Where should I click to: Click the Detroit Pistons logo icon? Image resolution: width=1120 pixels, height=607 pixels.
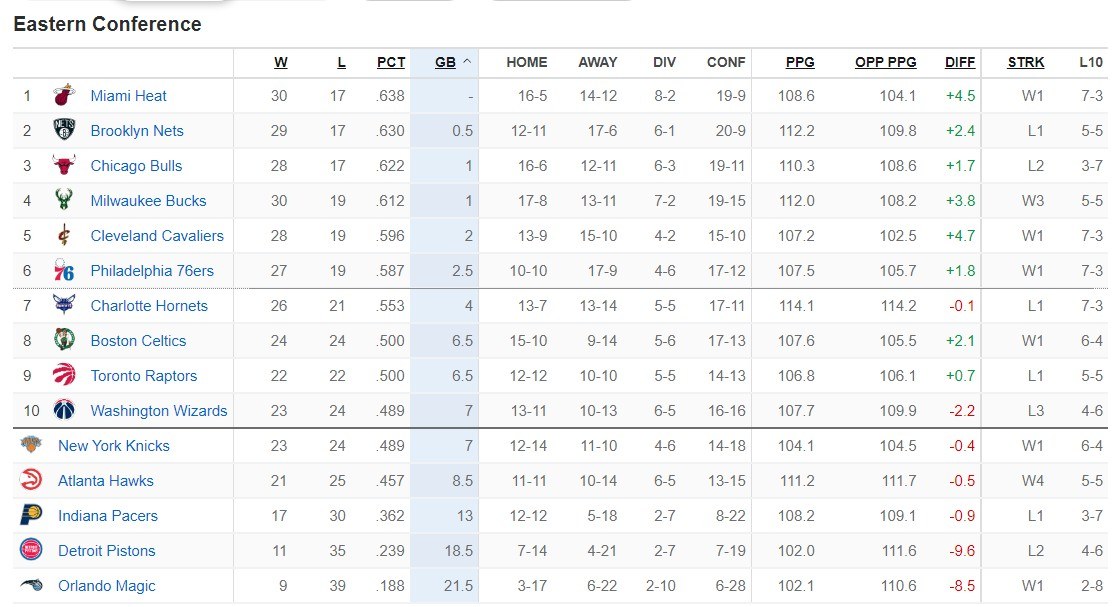point(31,551)
